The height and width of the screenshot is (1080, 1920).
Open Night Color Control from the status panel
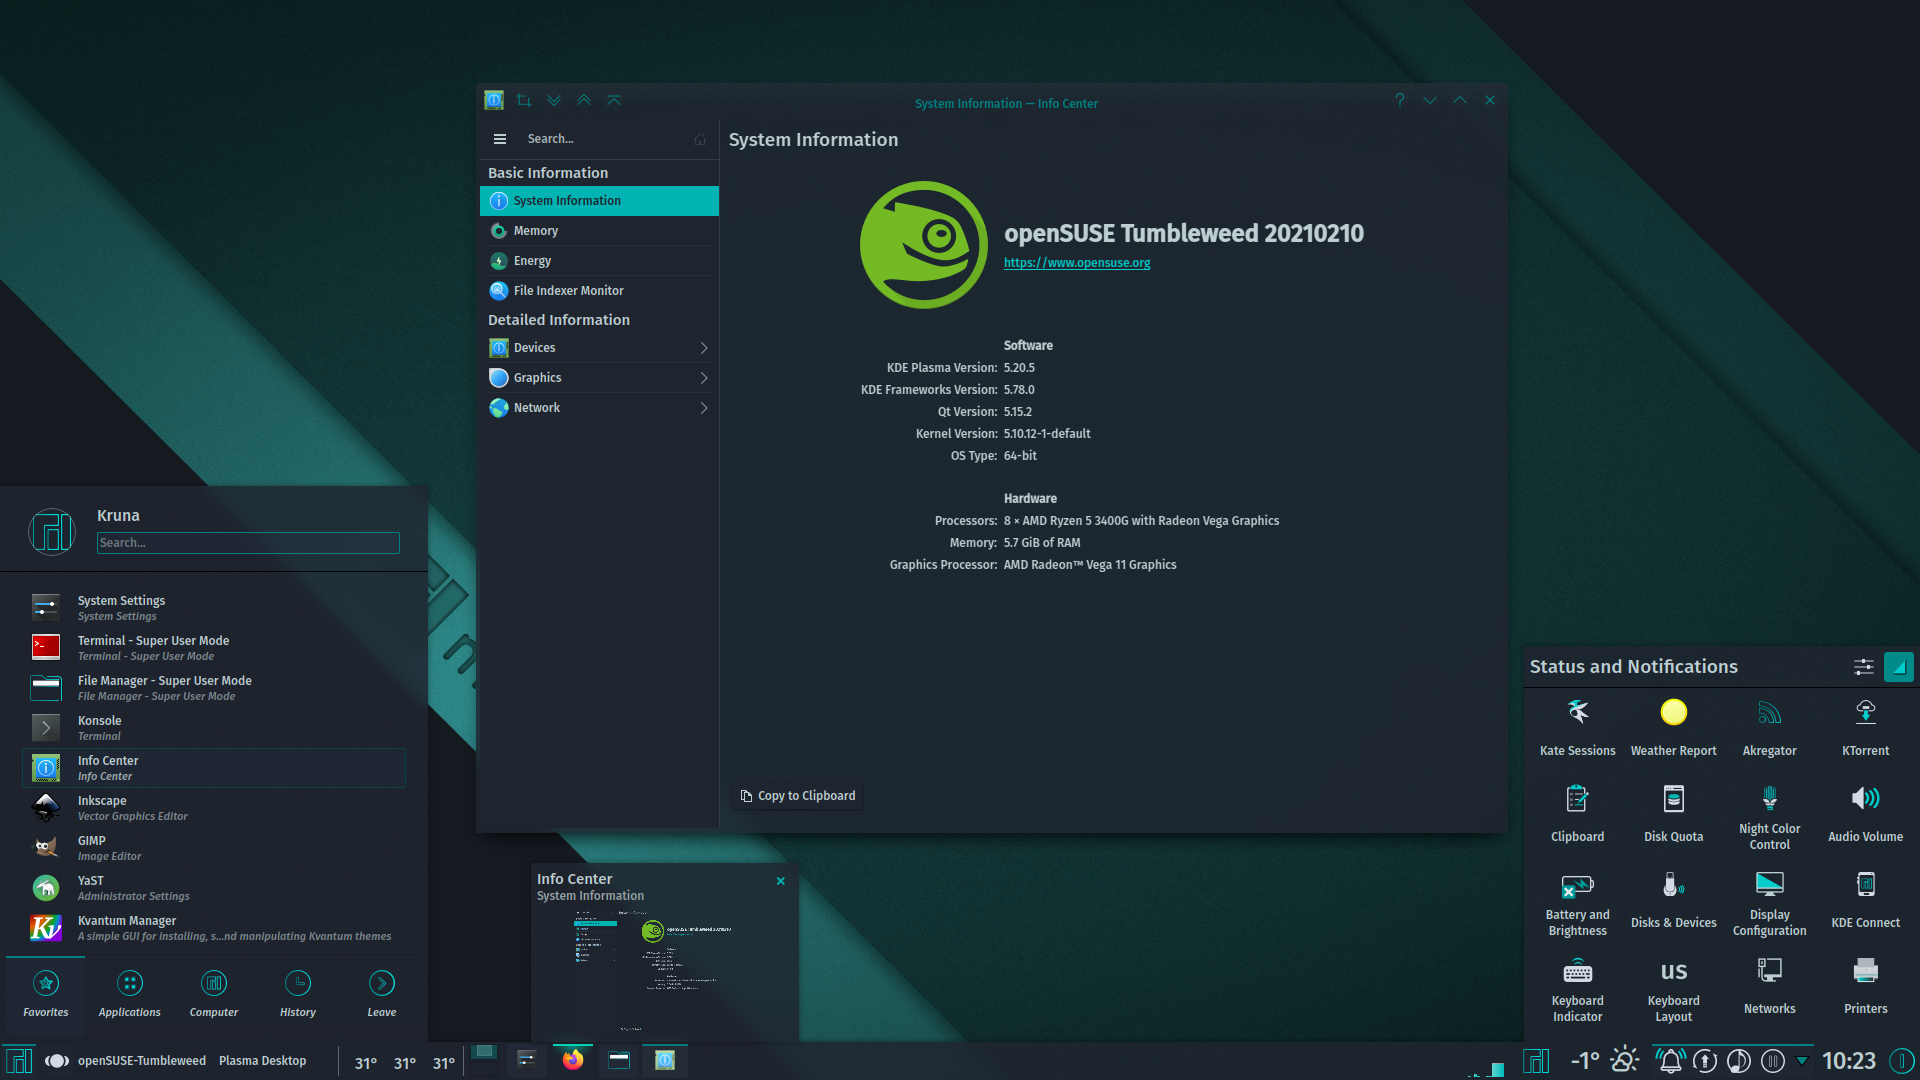pyautogui.click(x=1768, y=800)
